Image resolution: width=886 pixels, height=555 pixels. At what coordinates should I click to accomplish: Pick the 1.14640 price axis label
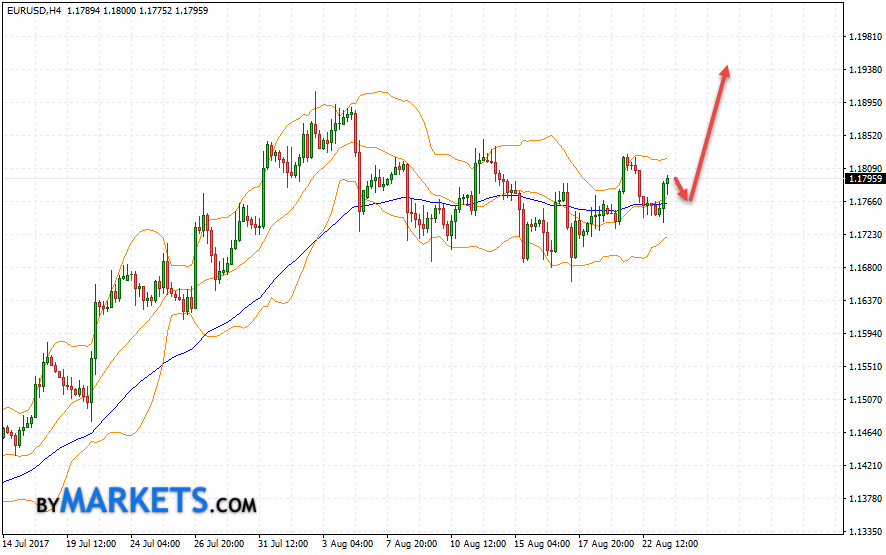(861, 433)
